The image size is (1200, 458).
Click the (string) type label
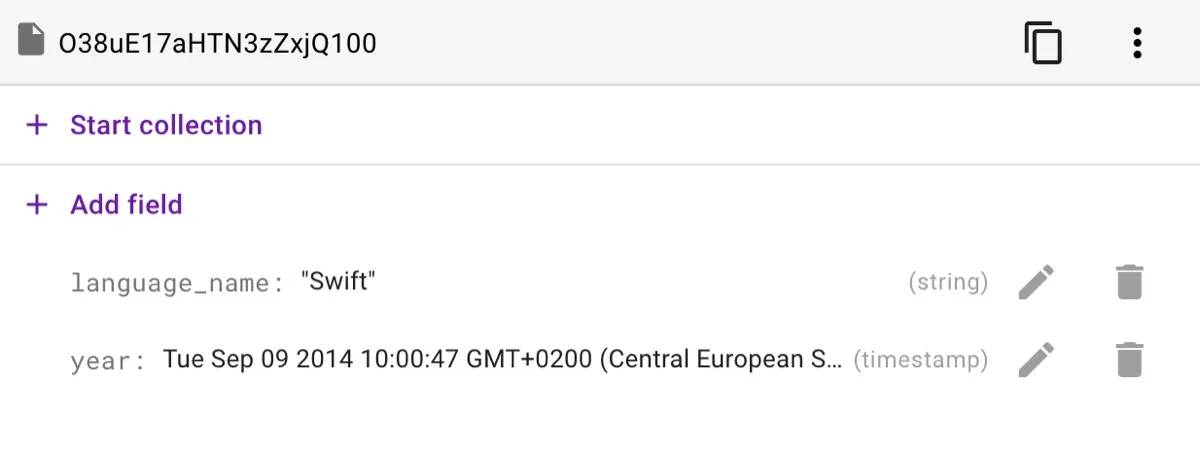point(947,282)
